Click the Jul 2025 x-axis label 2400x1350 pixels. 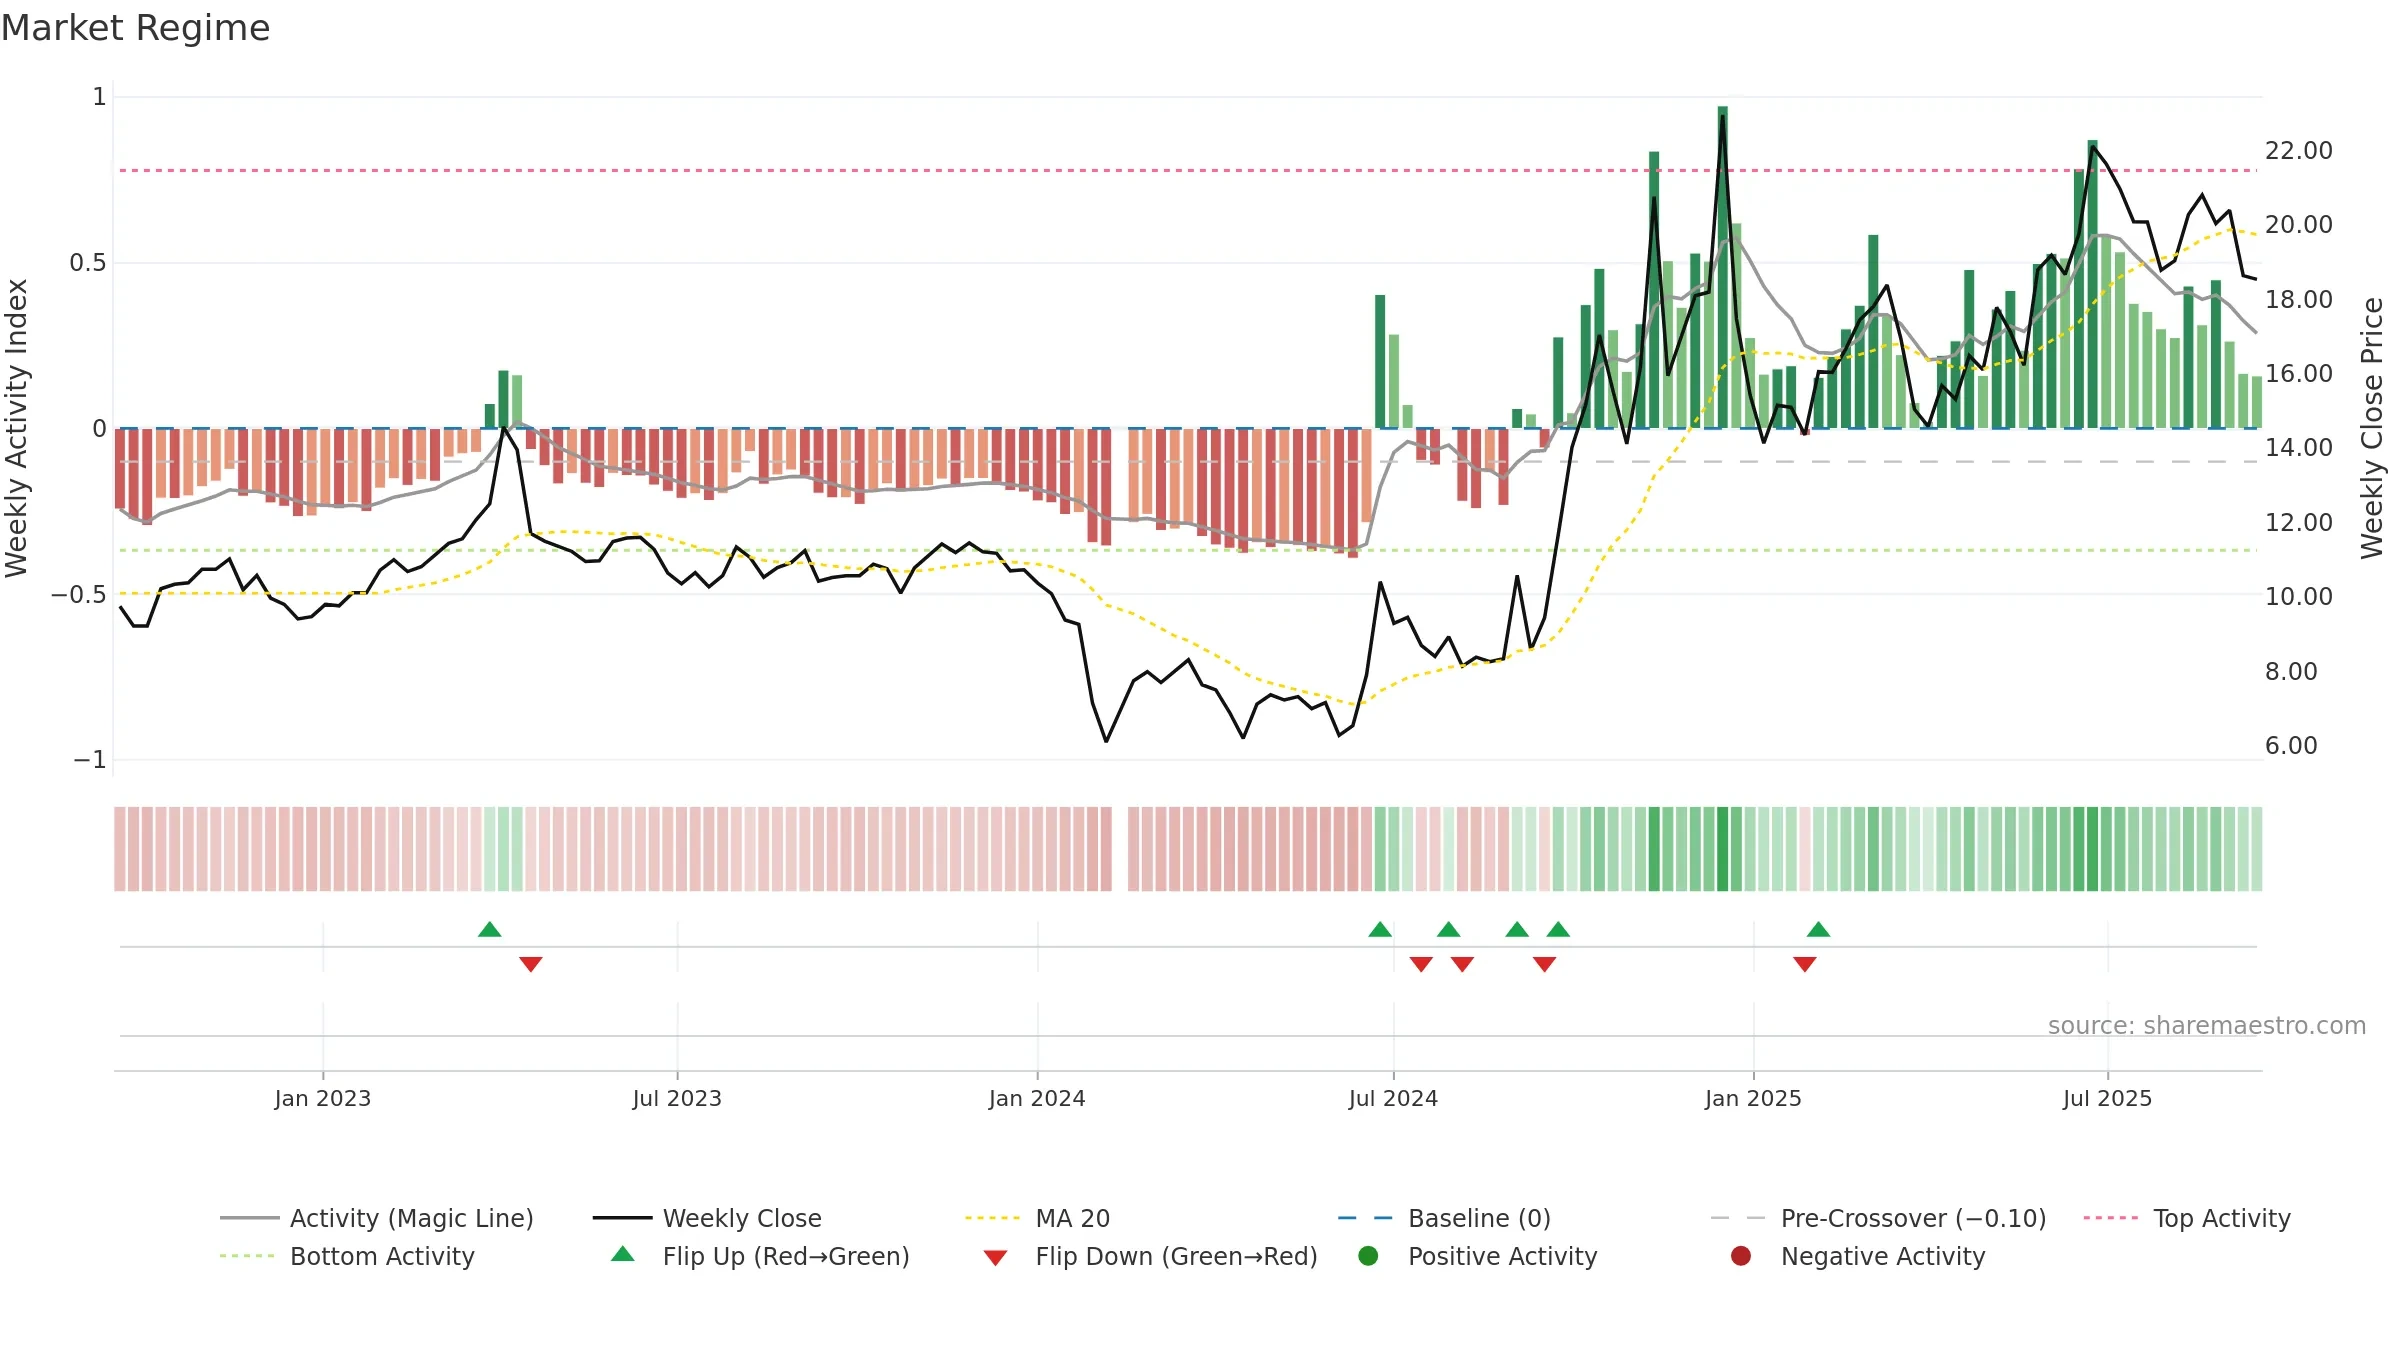(2107, 1099)
